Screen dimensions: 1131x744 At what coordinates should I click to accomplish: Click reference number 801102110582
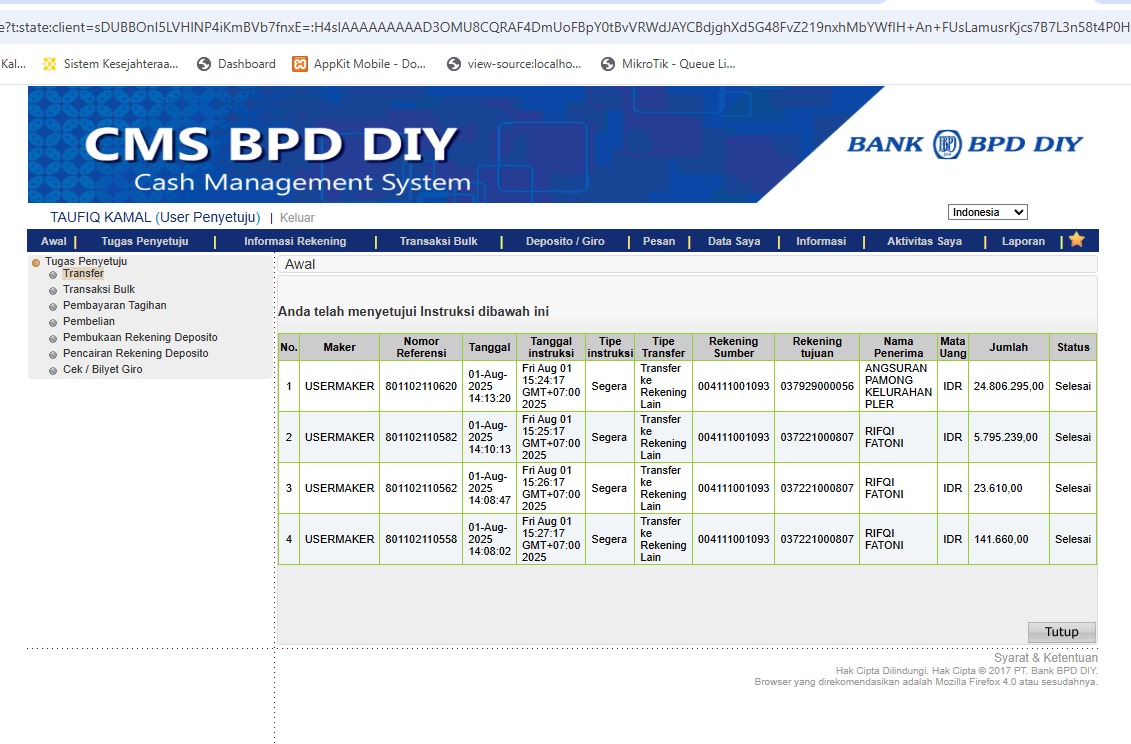coord(421,437)
